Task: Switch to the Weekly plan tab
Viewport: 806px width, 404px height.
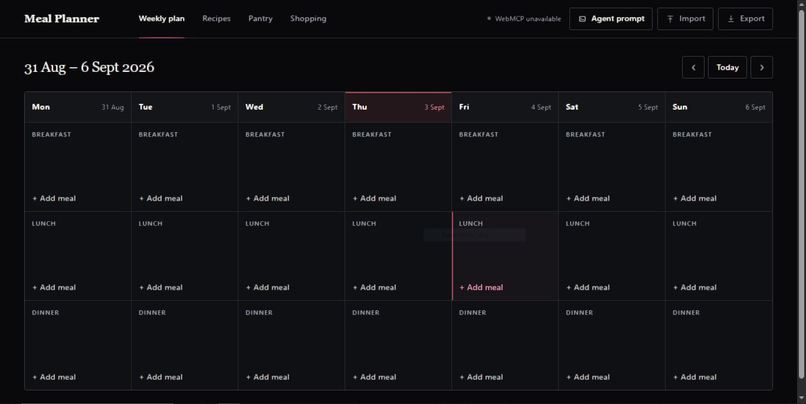Action: 161,19
